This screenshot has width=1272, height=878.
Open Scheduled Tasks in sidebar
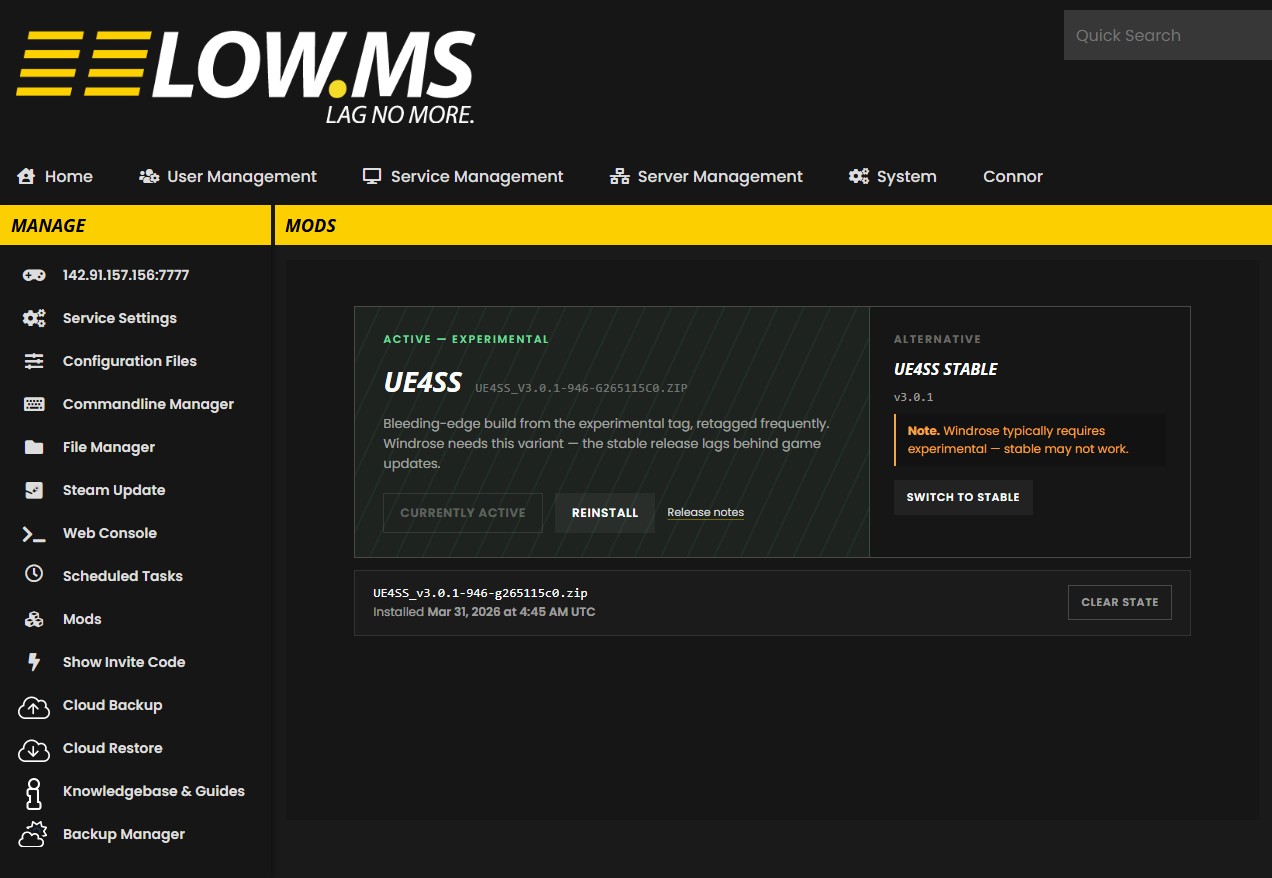click(x=123, y=576)
